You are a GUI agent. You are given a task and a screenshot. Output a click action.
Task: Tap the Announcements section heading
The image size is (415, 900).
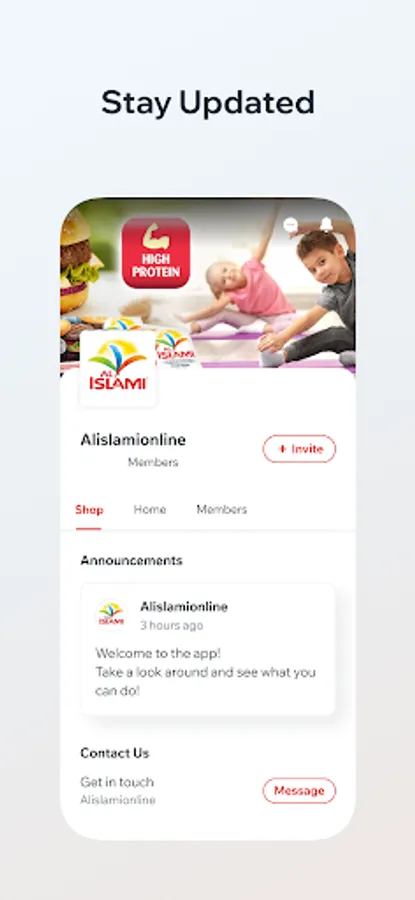coord(131,561)
